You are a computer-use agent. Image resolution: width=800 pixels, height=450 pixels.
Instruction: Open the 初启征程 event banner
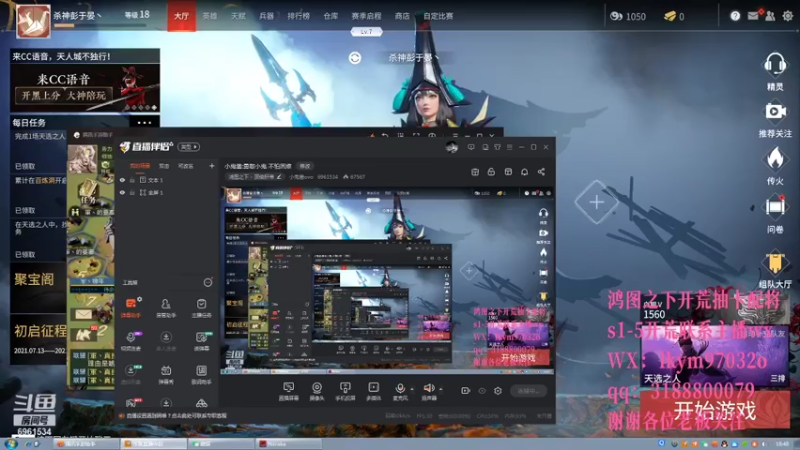point(38,337)
